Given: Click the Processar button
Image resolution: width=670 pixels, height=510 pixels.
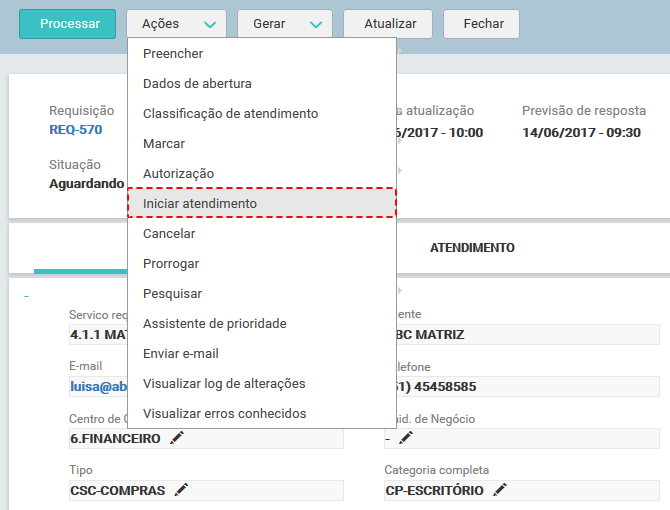Looking at the screenshot, I should 68,24.
